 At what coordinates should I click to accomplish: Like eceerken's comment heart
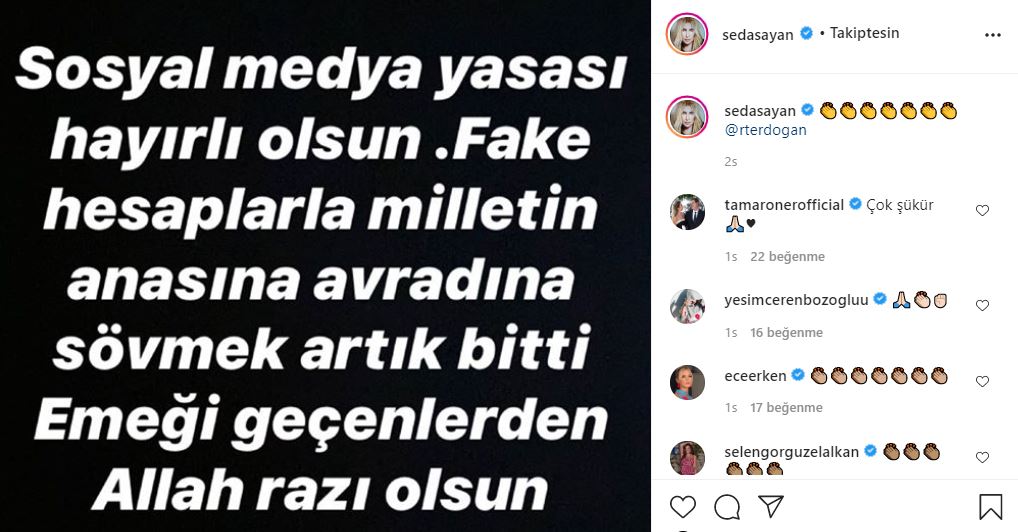(x=982, y=381)
